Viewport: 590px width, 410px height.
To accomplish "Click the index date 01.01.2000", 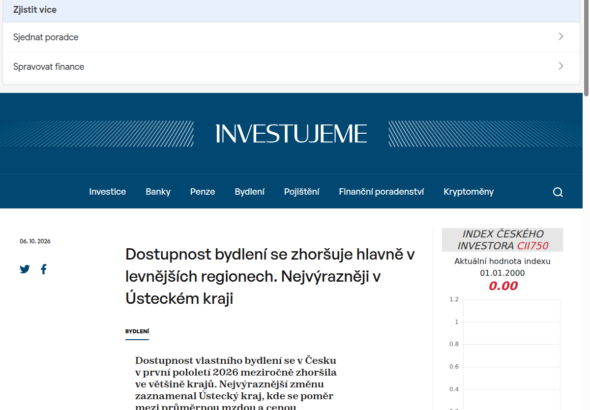I will click(502, 273).
